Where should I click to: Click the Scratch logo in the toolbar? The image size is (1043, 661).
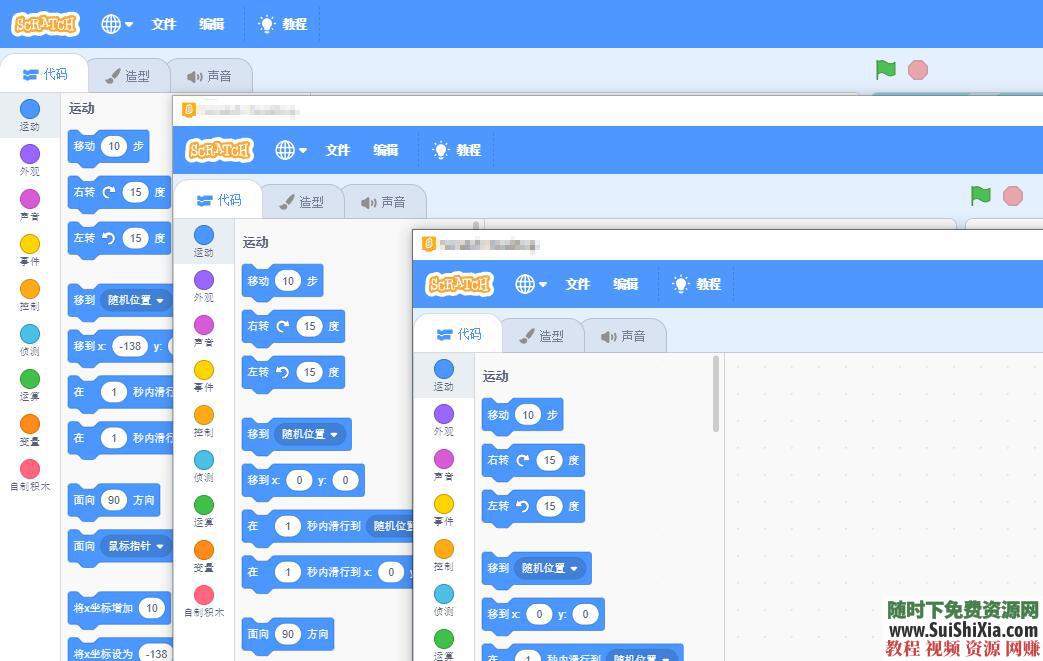(44, 24)
